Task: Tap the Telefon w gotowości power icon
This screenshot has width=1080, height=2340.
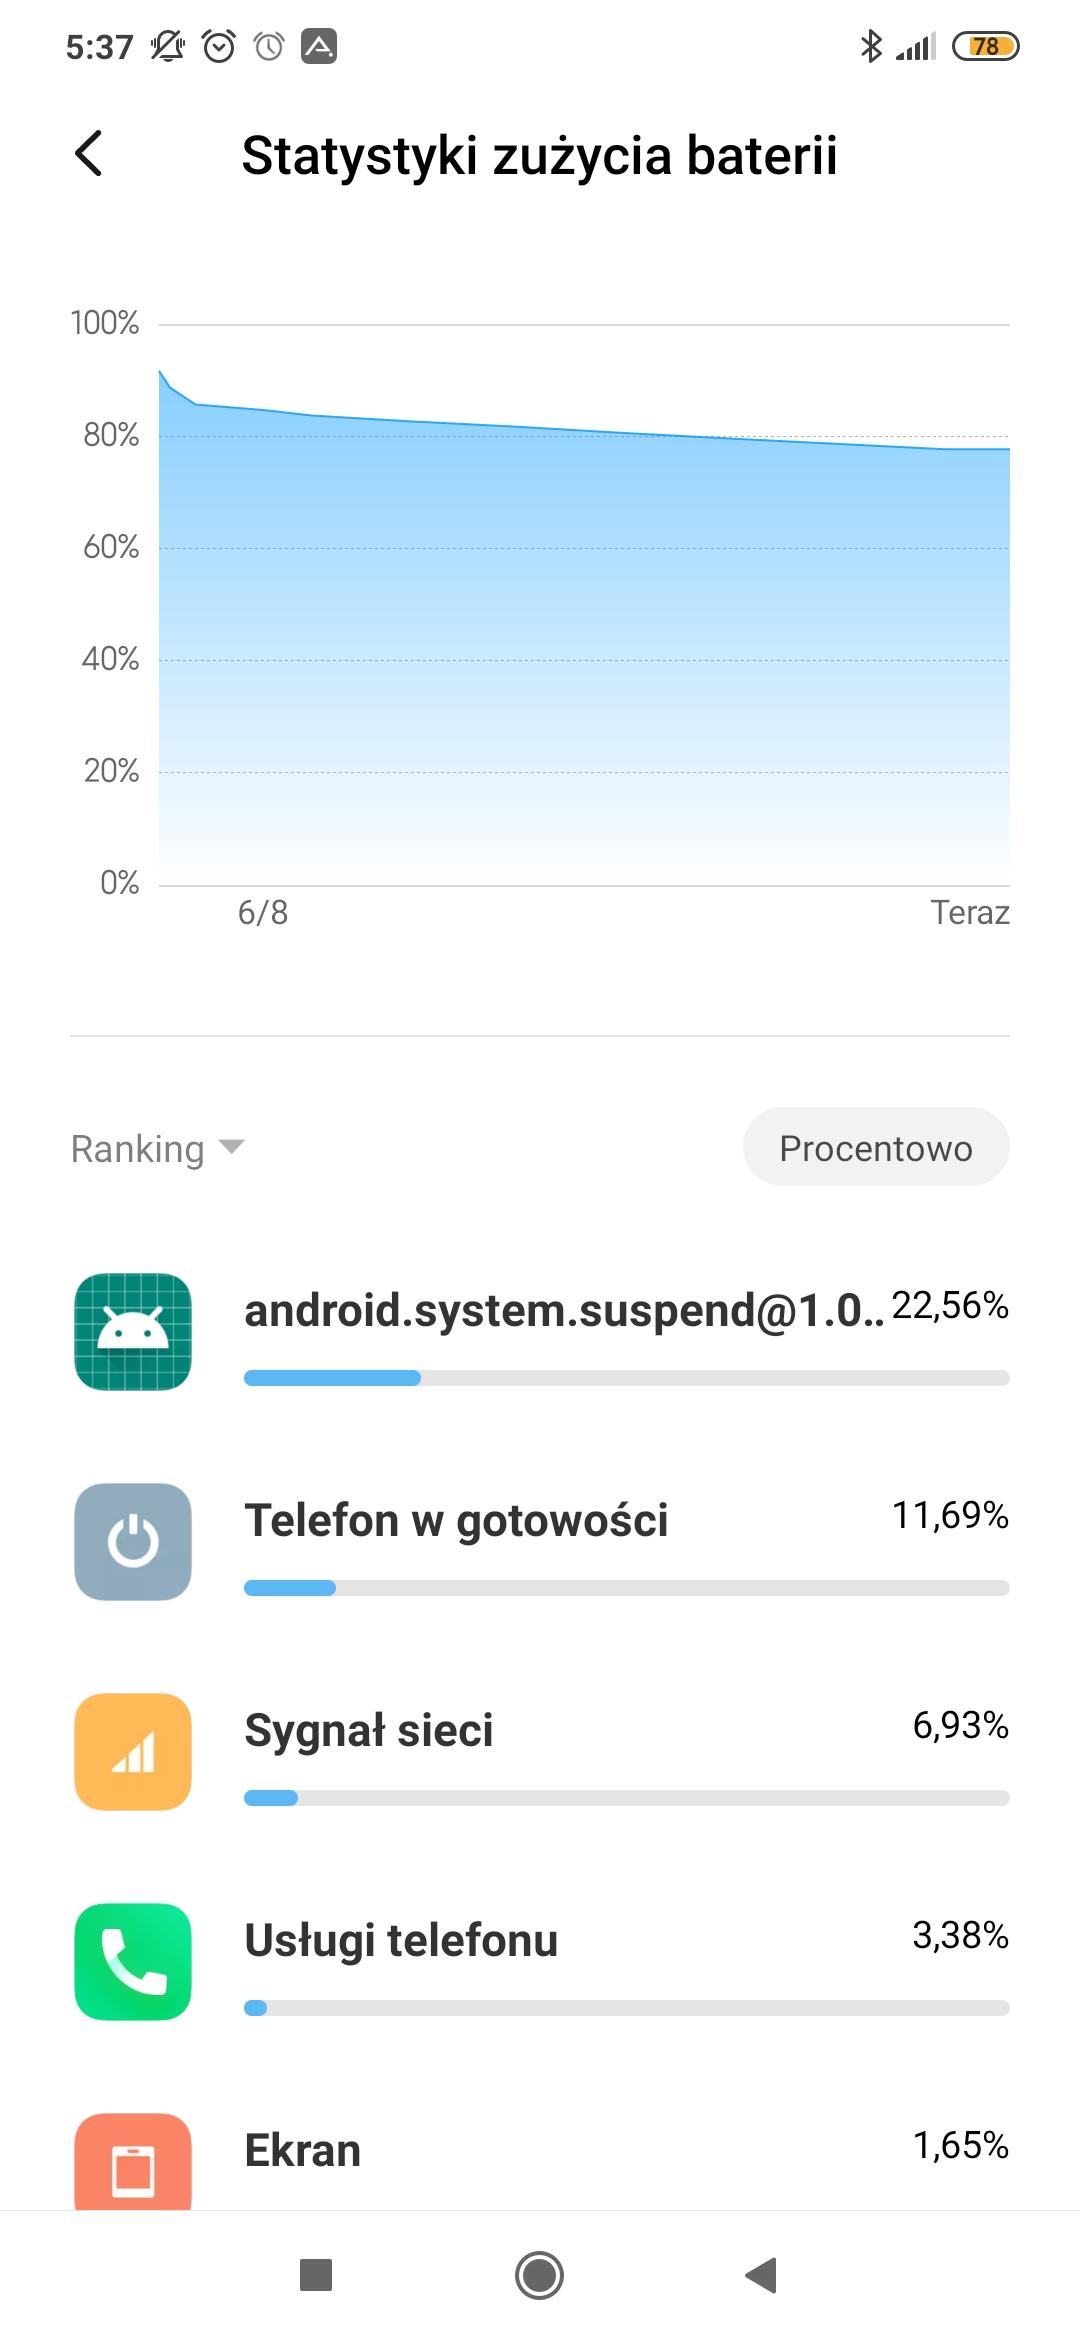Action: pyautogui.click(x=133, y=1542)
